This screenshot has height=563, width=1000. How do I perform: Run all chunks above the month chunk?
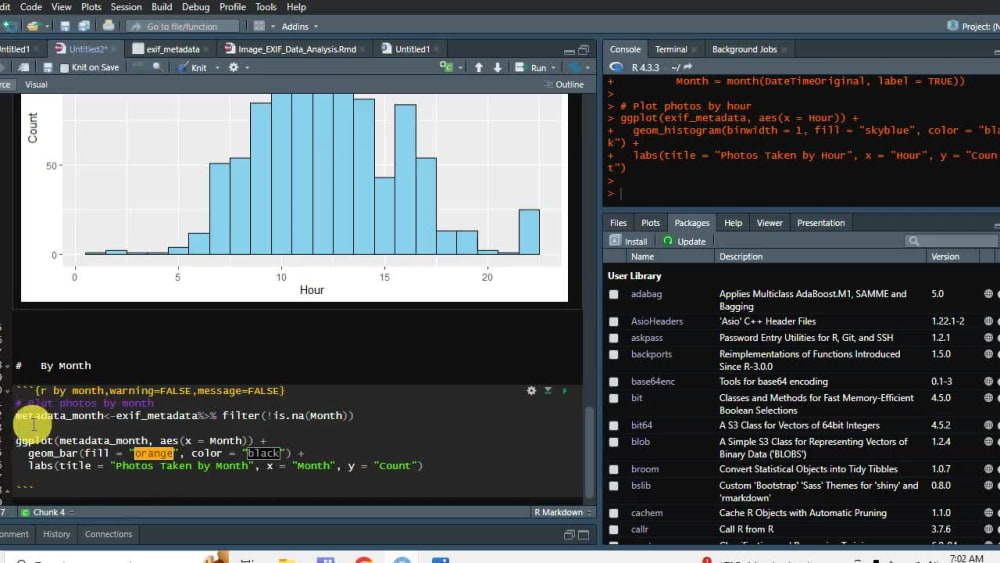[548, 390]
